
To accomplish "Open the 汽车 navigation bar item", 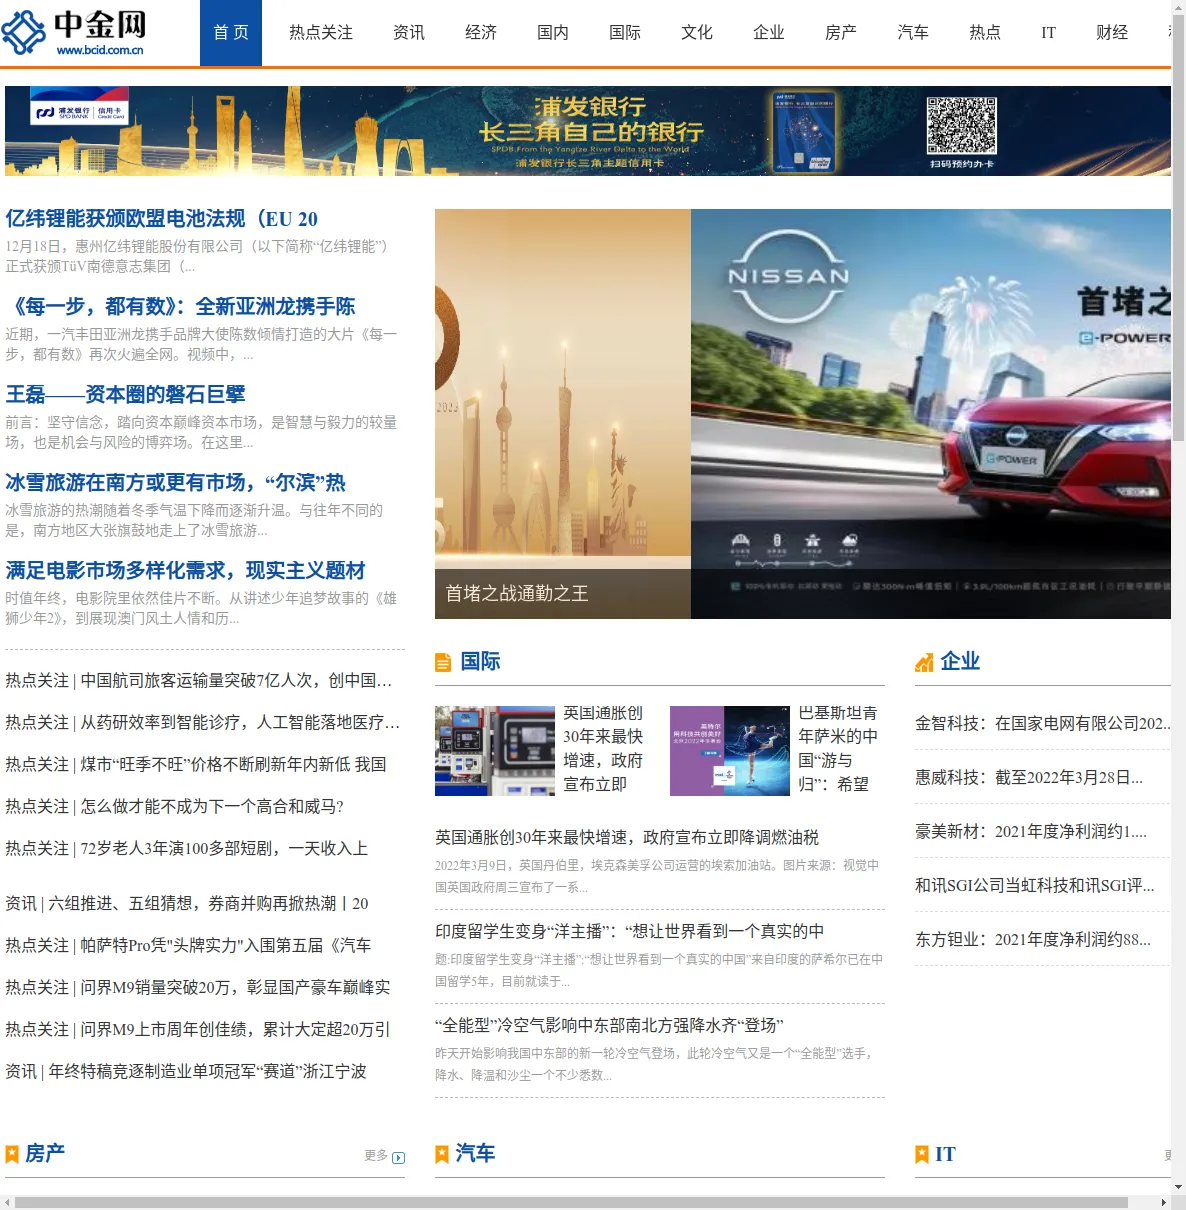I will point(913,33).
